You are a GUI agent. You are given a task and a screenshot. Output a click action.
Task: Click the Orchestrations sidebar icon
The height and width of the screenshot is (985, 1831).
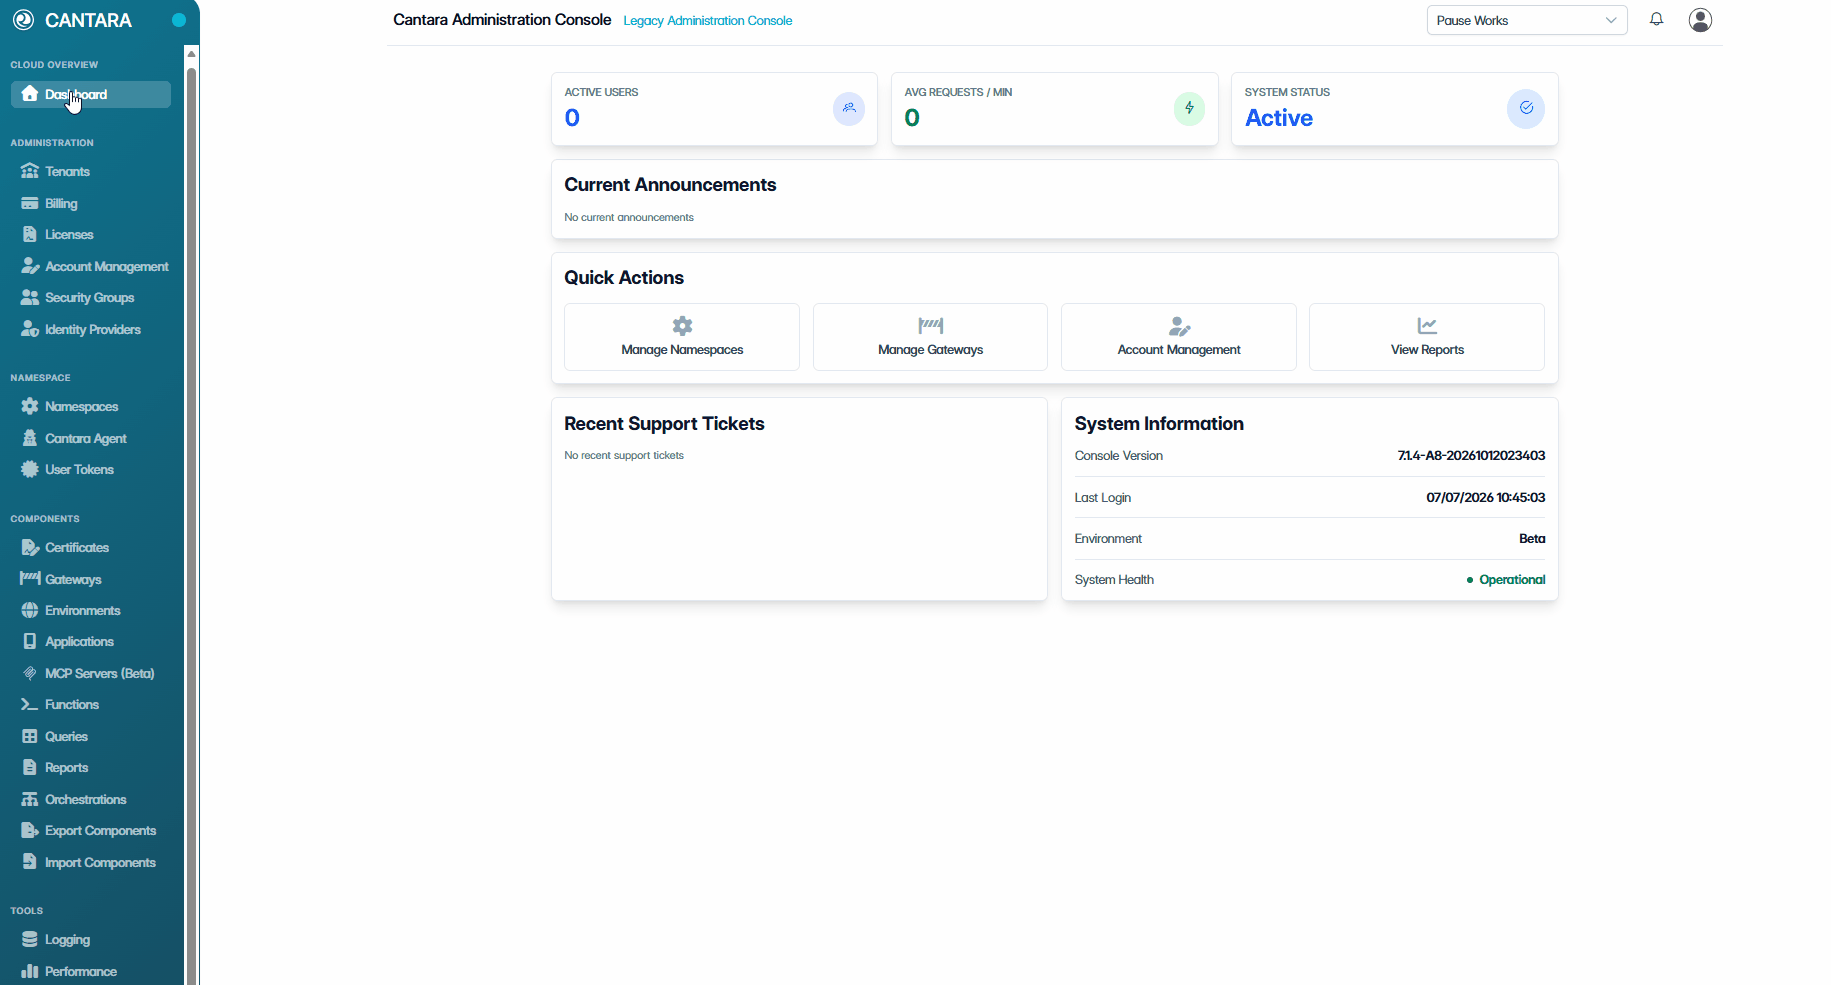[x=30, y=799]
